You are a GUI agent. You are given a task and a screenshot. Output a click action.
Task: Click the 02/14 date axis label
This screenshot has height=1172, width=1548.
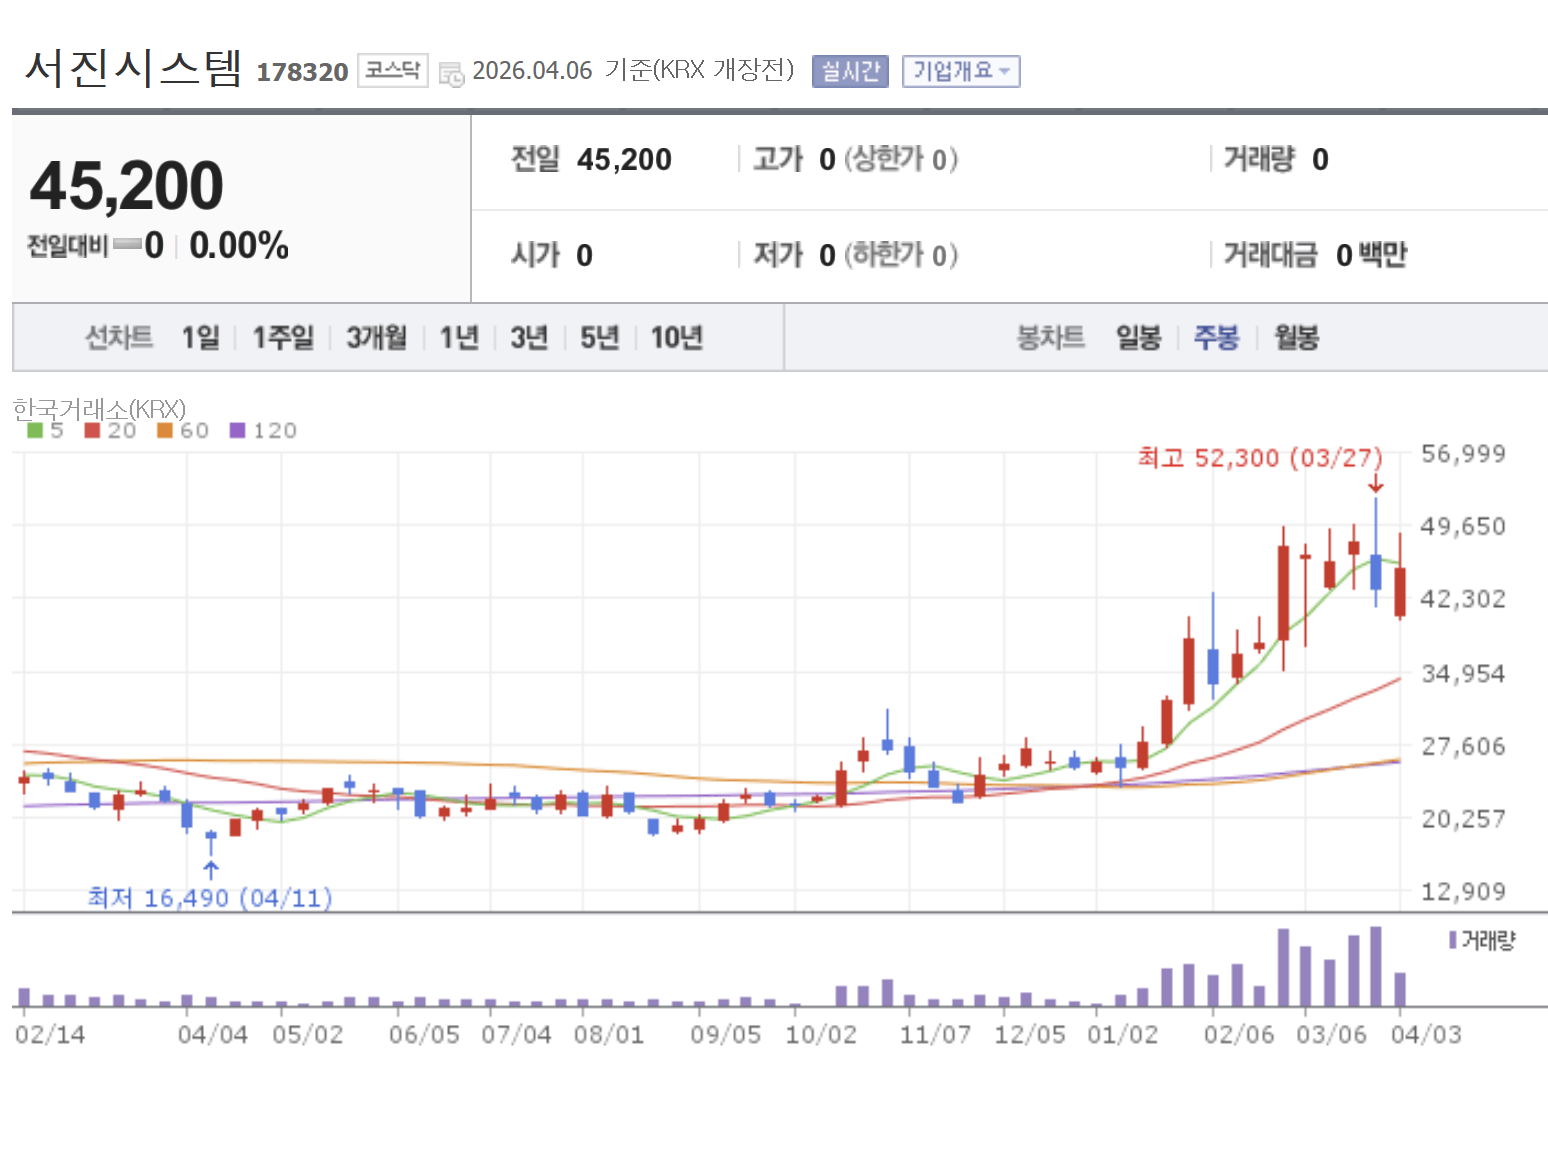pyautogui.click(x=50, y=1034)
